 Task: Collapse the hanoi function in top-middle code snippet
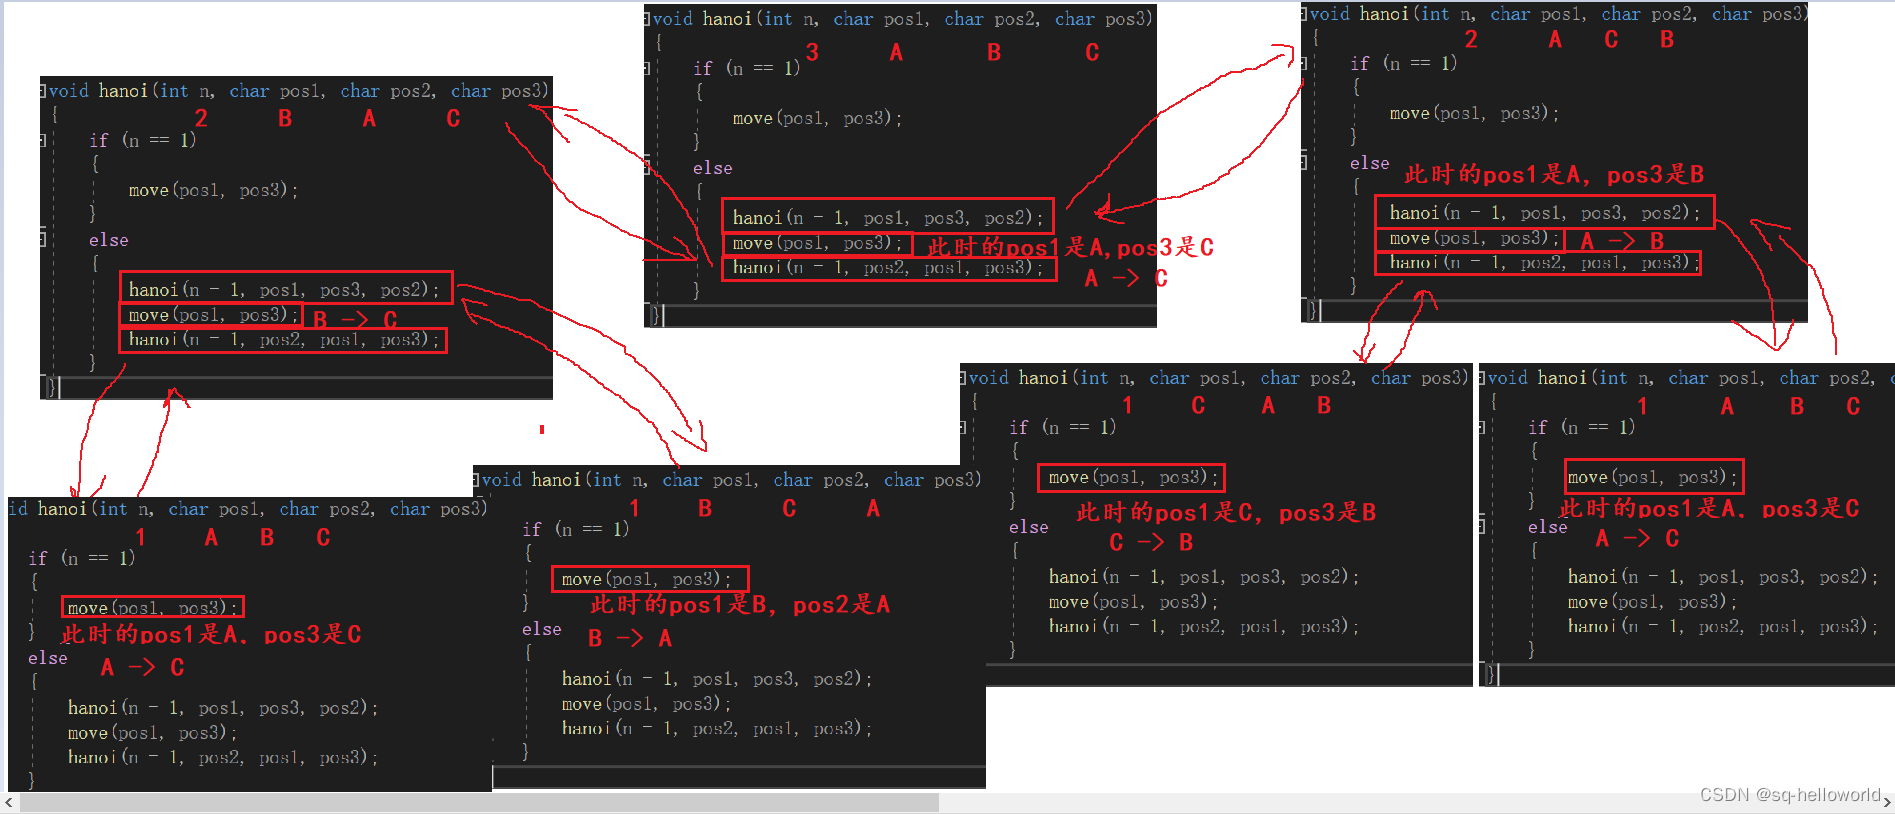click(x=648, y=18)
